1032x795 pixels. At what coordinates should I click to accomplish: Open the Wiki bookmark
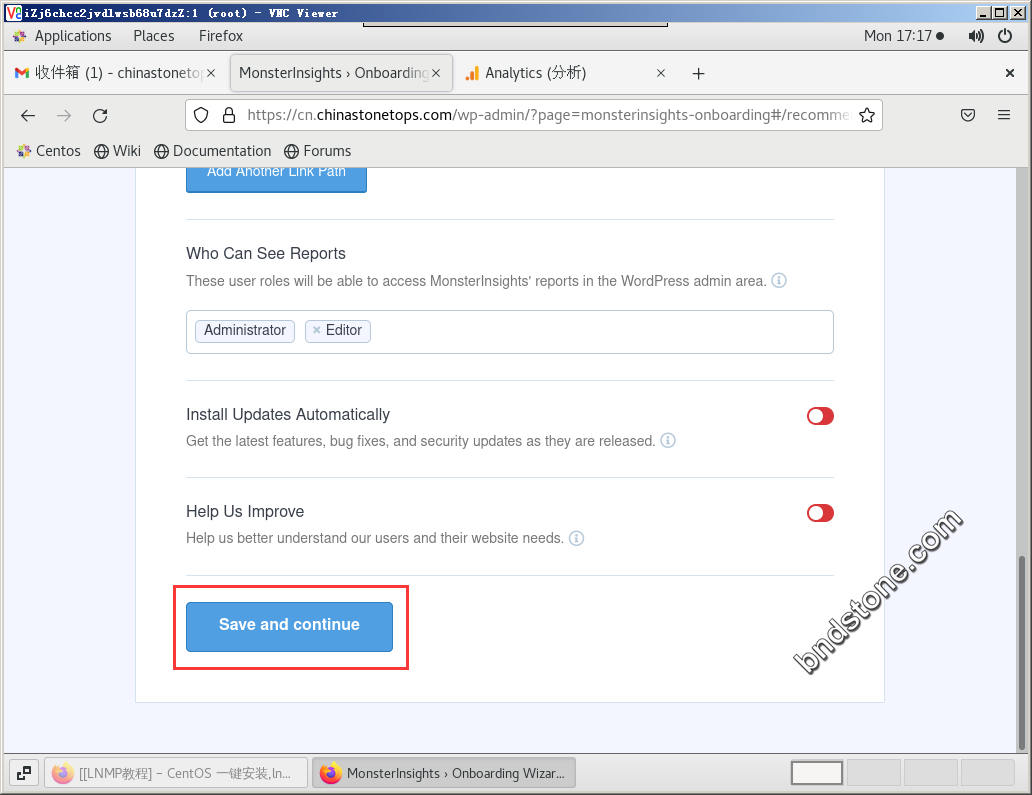coord(117,151)
